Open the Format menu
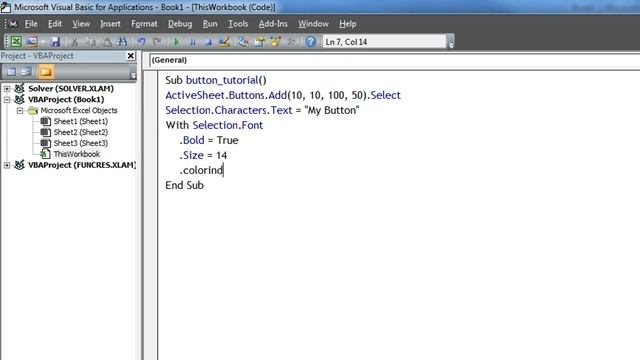Viewport: 640px width, 360px height. tap(144, 24)
